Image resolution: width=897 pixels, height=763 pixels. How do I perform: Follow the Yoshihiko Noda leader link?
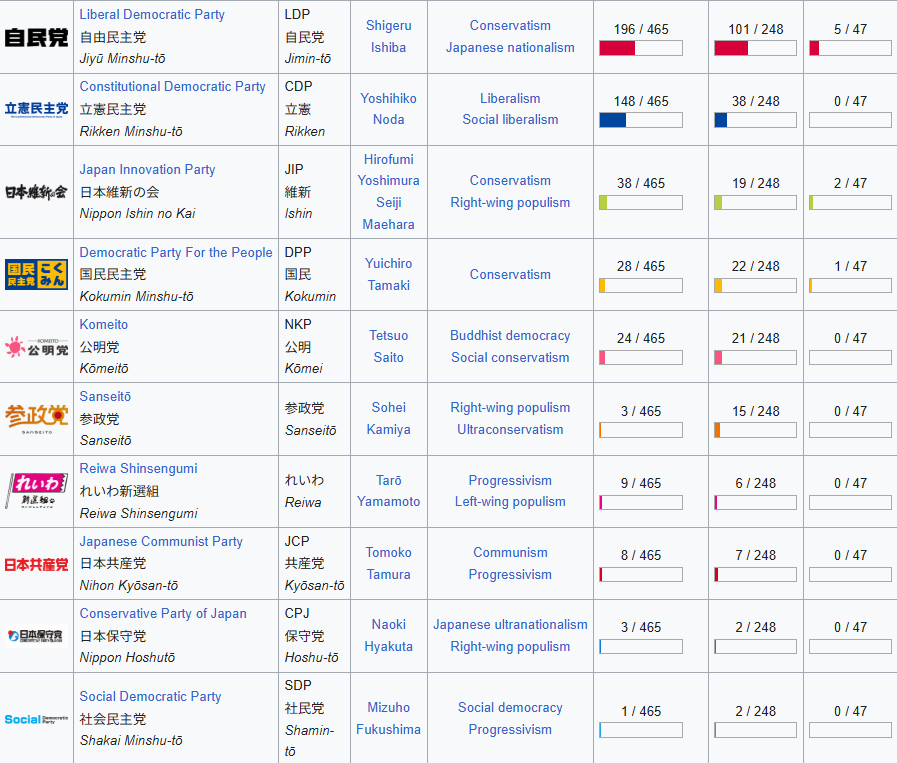coord(388,109)
